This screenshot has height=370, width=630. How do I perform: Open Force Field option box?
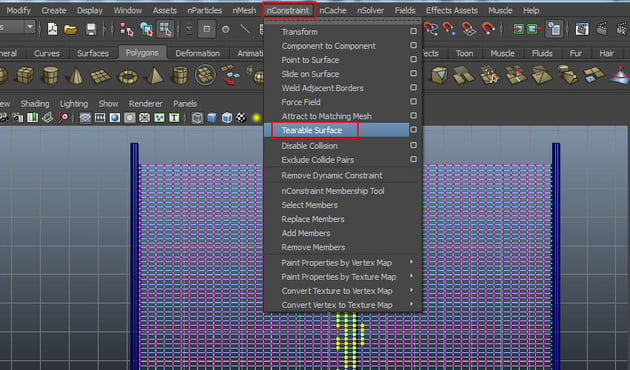pyautogui.click(x=413, y=102)
